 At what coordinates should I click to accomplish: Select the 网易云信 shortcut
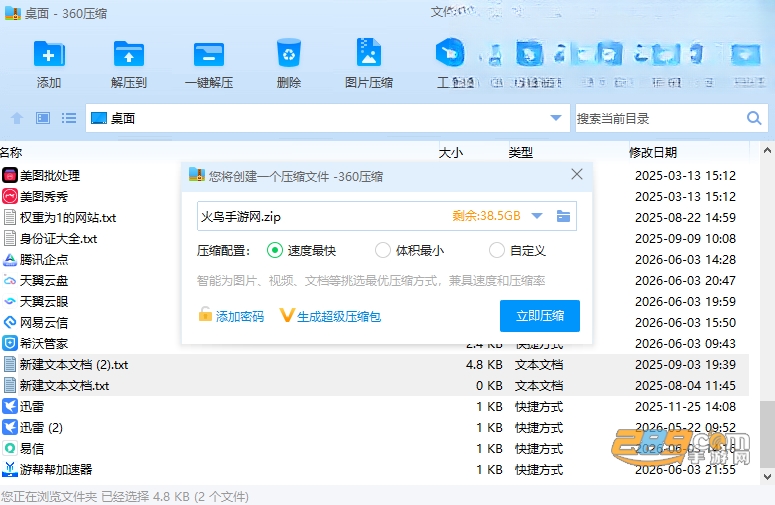click(35, 323)
